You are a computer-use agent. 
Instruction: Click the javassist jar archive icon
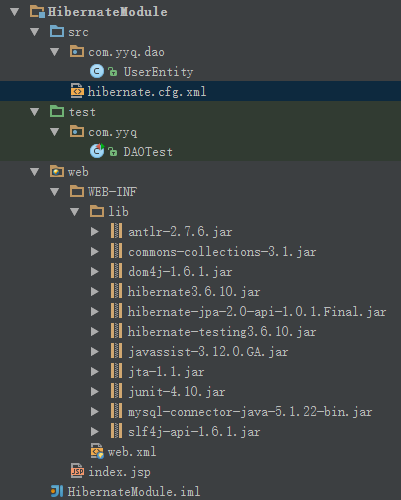point(116,351)
